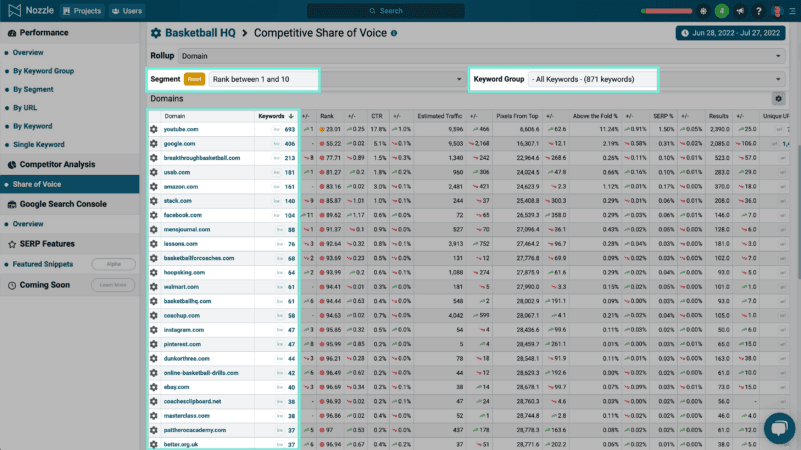Click the gear icon for facebook.com row
The width and height of the screenshot is (801, 450).
[x=154, y=216]
